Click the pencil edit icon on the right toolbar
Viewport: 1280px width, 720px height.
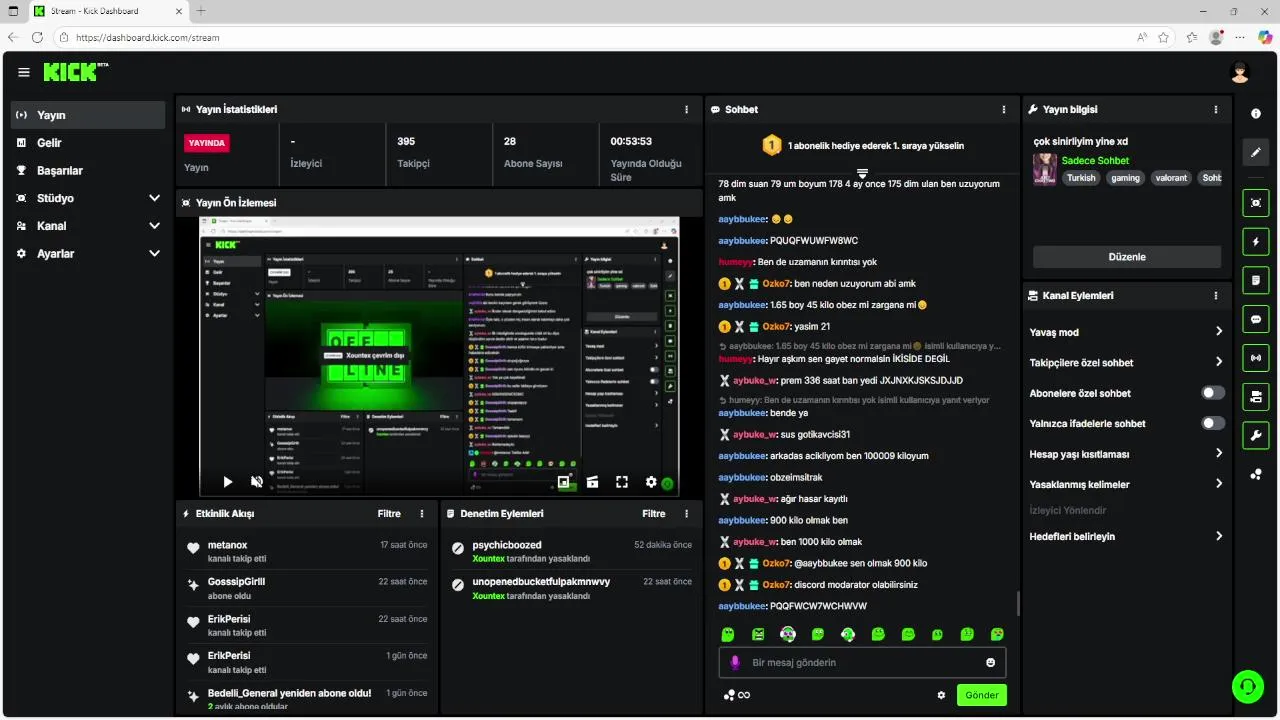point(1256,153)
